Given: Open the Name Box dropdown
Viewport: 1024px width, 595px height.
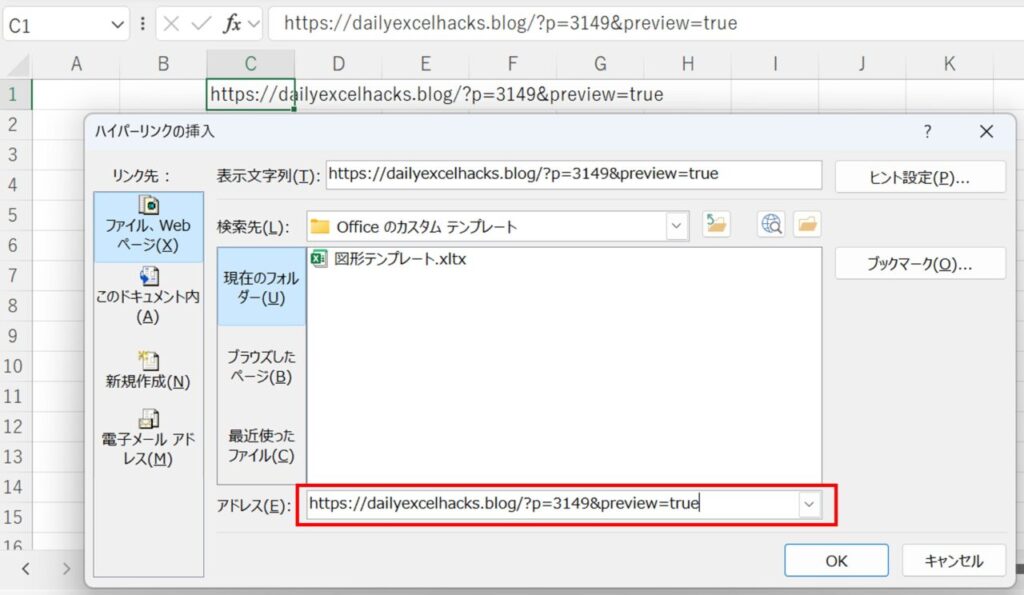Looking at the screenshot, I should click(118, 24).
